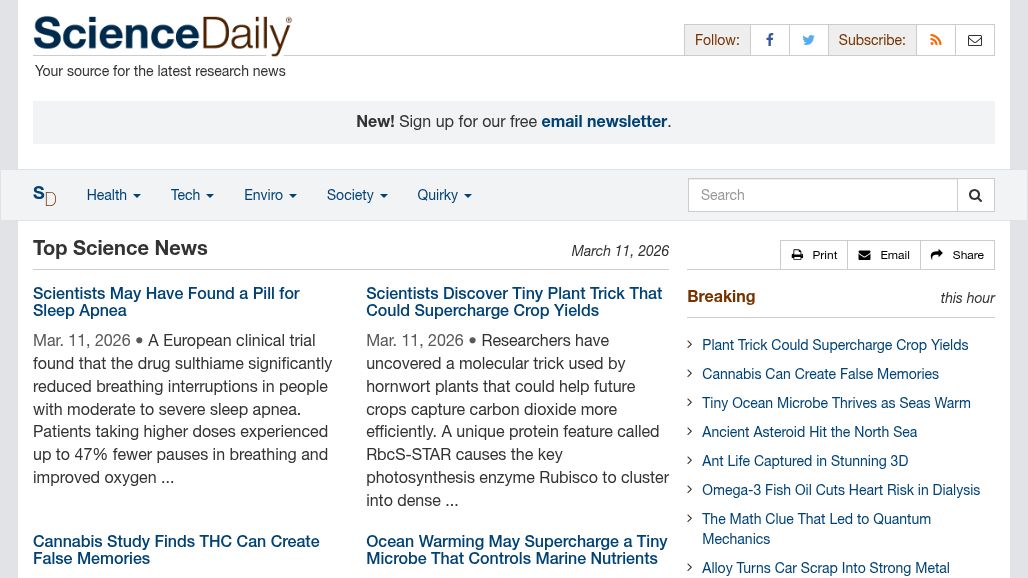Open ScienceDaily Facebook page icon

769,40
